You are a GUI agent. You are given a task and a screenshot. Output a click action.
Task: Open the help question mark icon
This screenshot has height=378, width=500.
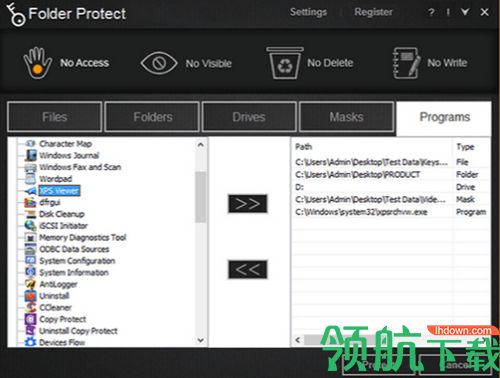coord(431,13)
